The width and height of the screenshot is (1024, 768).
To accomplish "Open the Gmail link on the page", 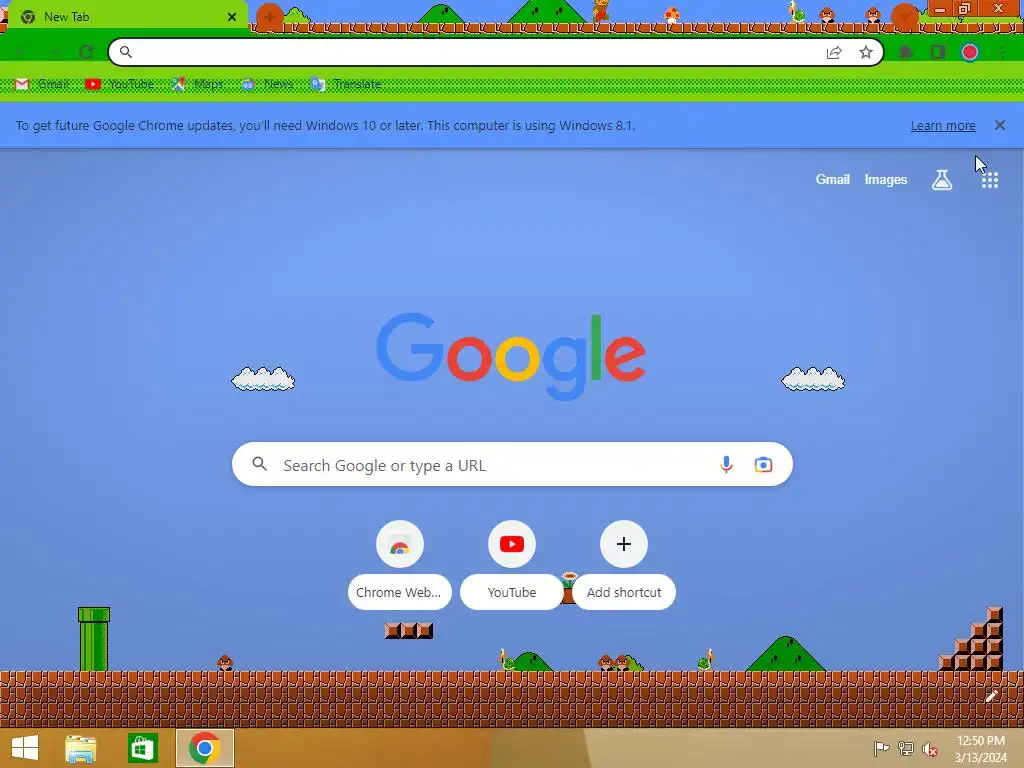I will pos(833,180).
